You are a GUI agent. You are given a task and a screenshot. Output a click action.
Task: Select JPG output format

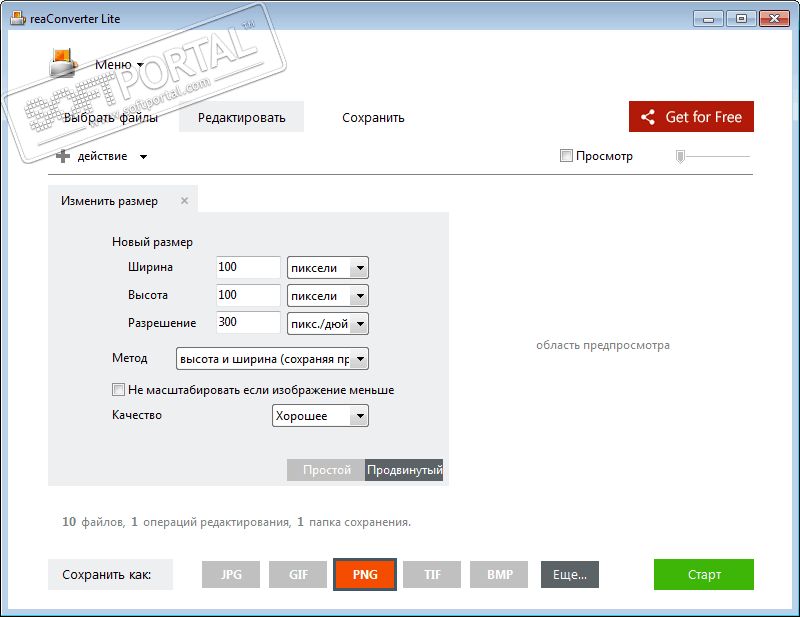(231, 575)
